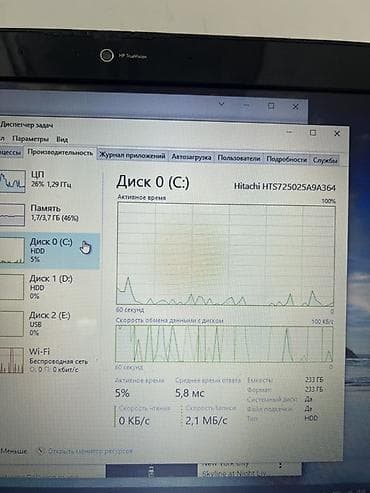The width and height of the screenshot is (370, 493).
Task: Click the Меньше details toggle
Action: 13,451
